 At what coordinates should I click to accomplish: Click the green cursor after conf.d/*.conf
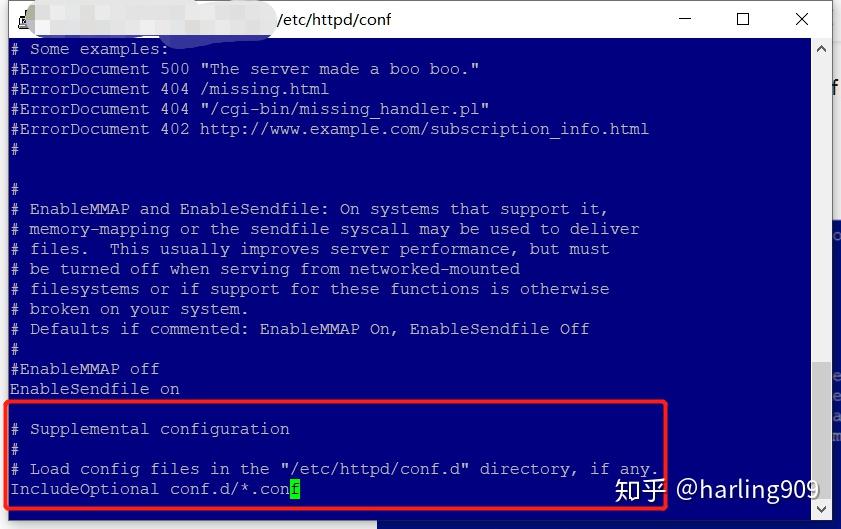coord(295,489)
